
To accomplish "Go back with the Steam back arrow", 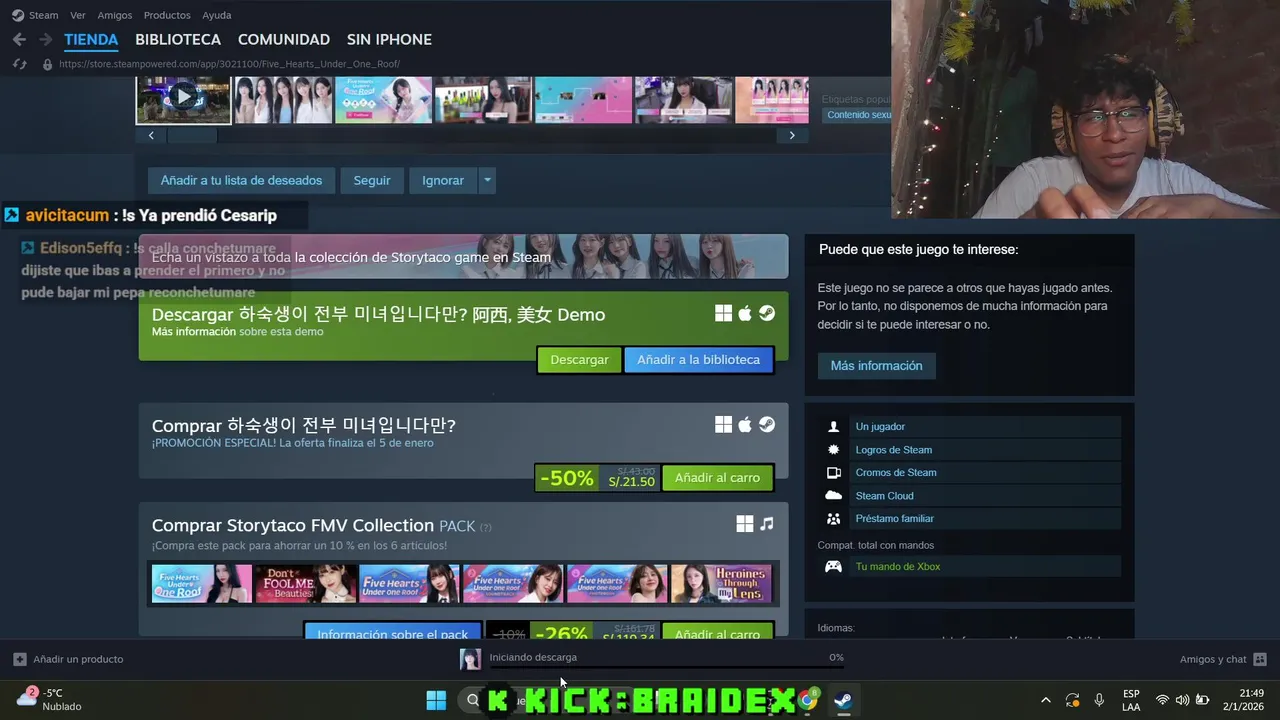I will pos(19,39).
